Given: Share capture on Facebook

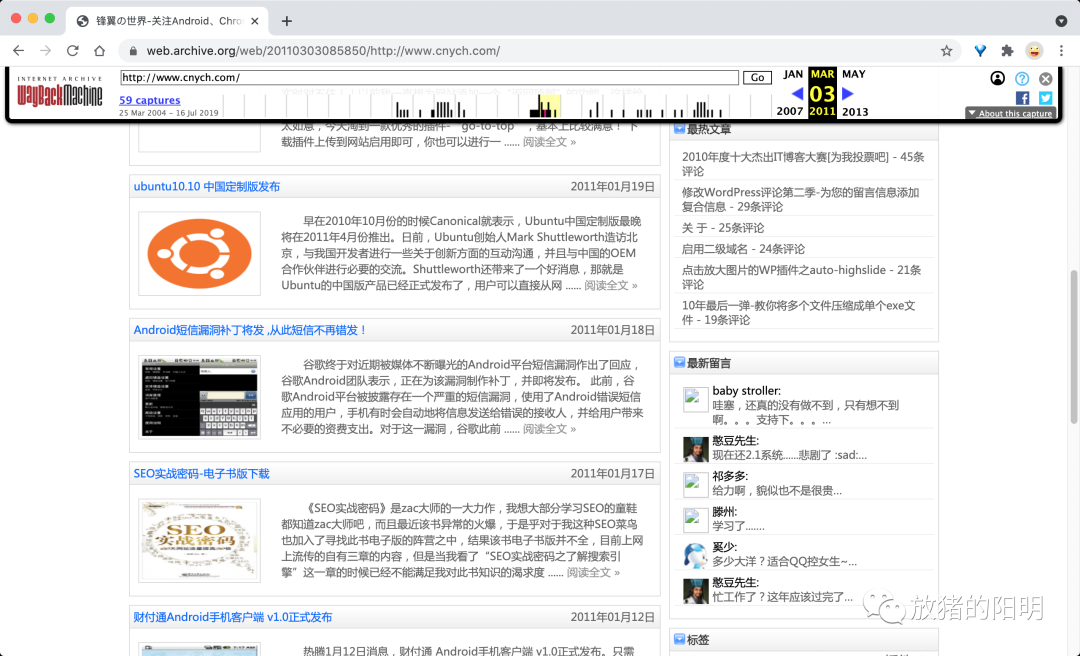Looking at the screenshot, I should tap(1022, 98).
